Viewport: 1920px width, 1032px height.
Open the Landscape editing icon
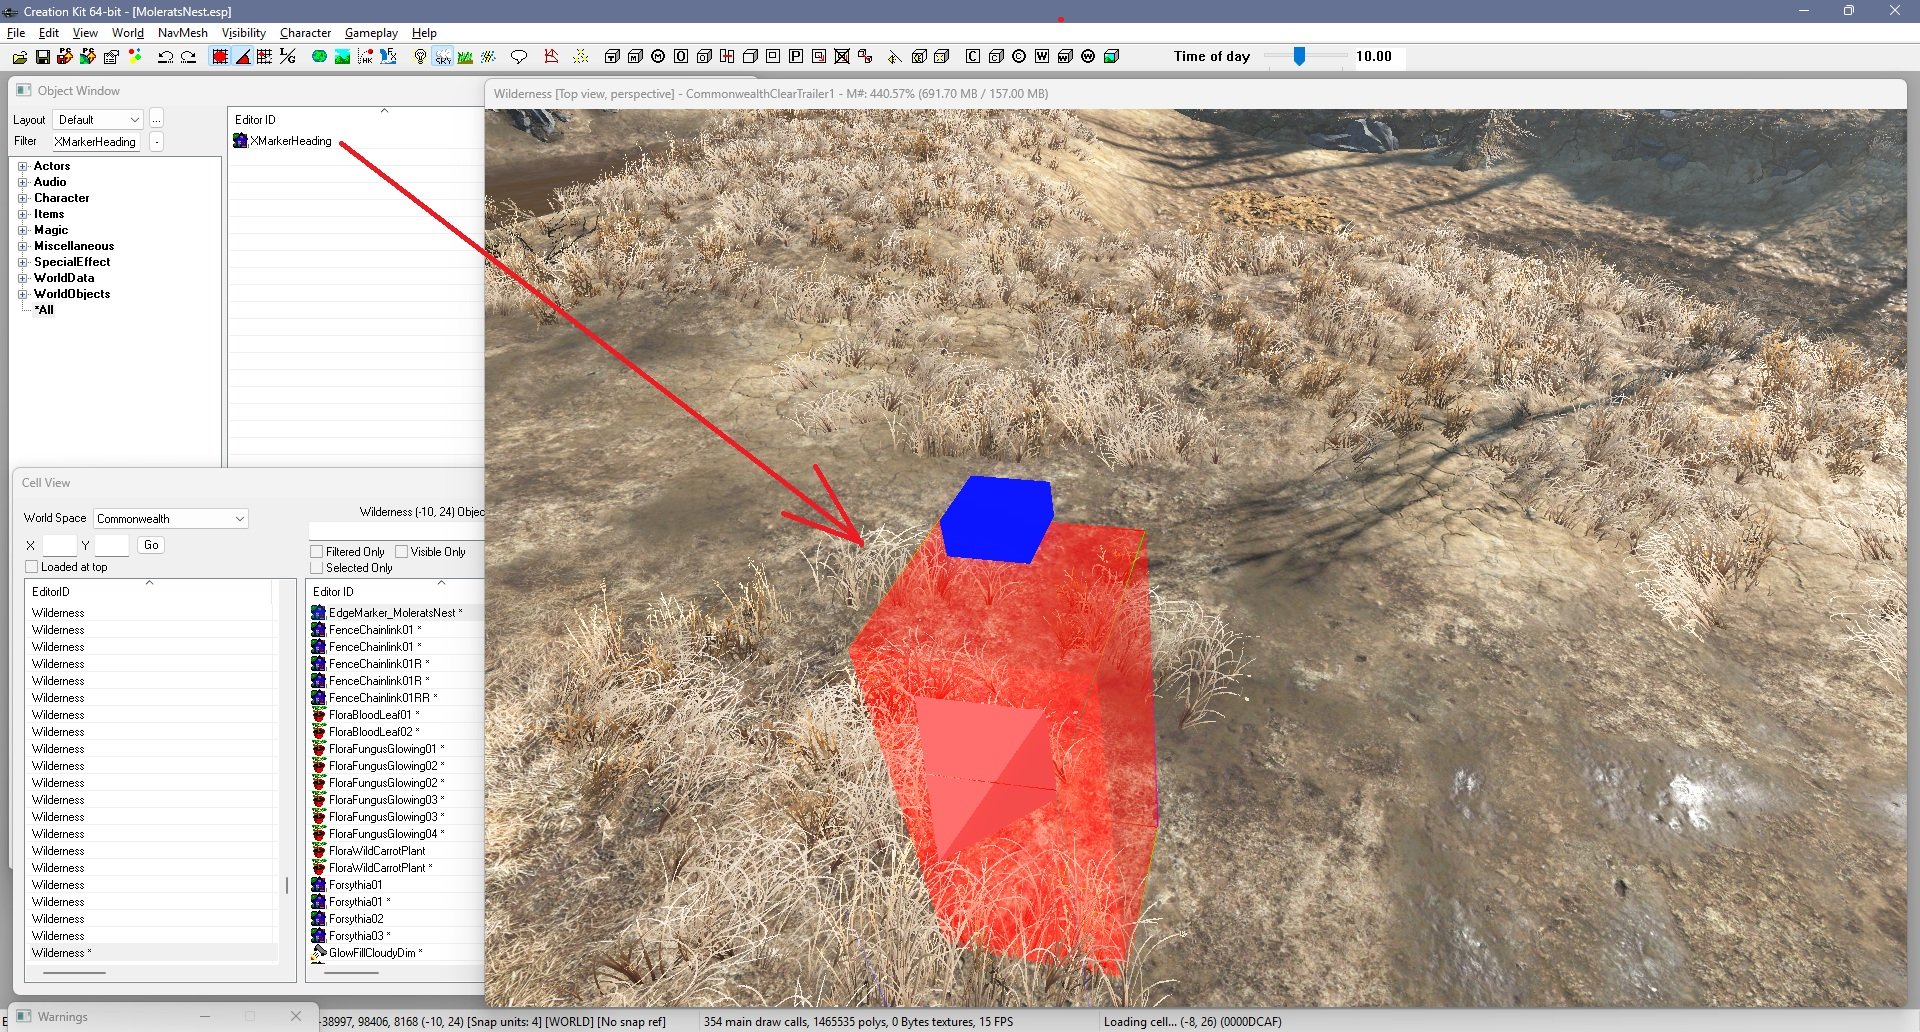342,57
